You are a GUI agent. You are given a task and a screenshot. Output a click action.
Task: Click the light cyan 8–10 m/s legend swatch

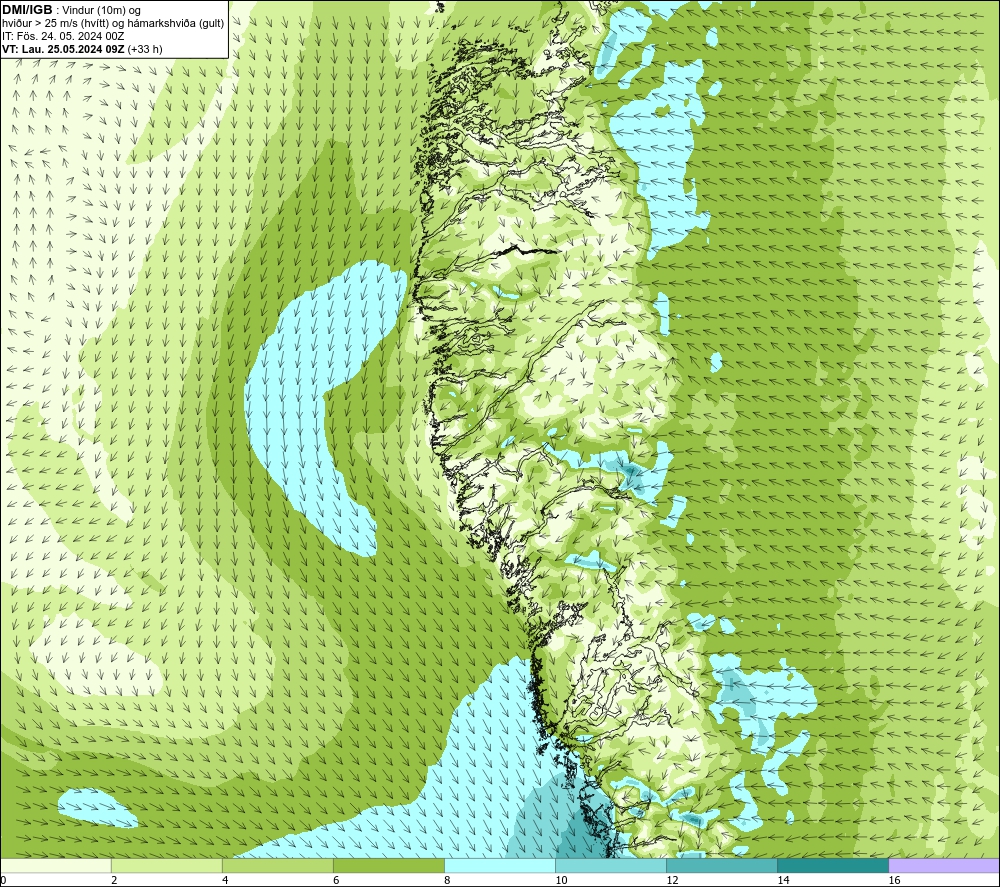499,866
